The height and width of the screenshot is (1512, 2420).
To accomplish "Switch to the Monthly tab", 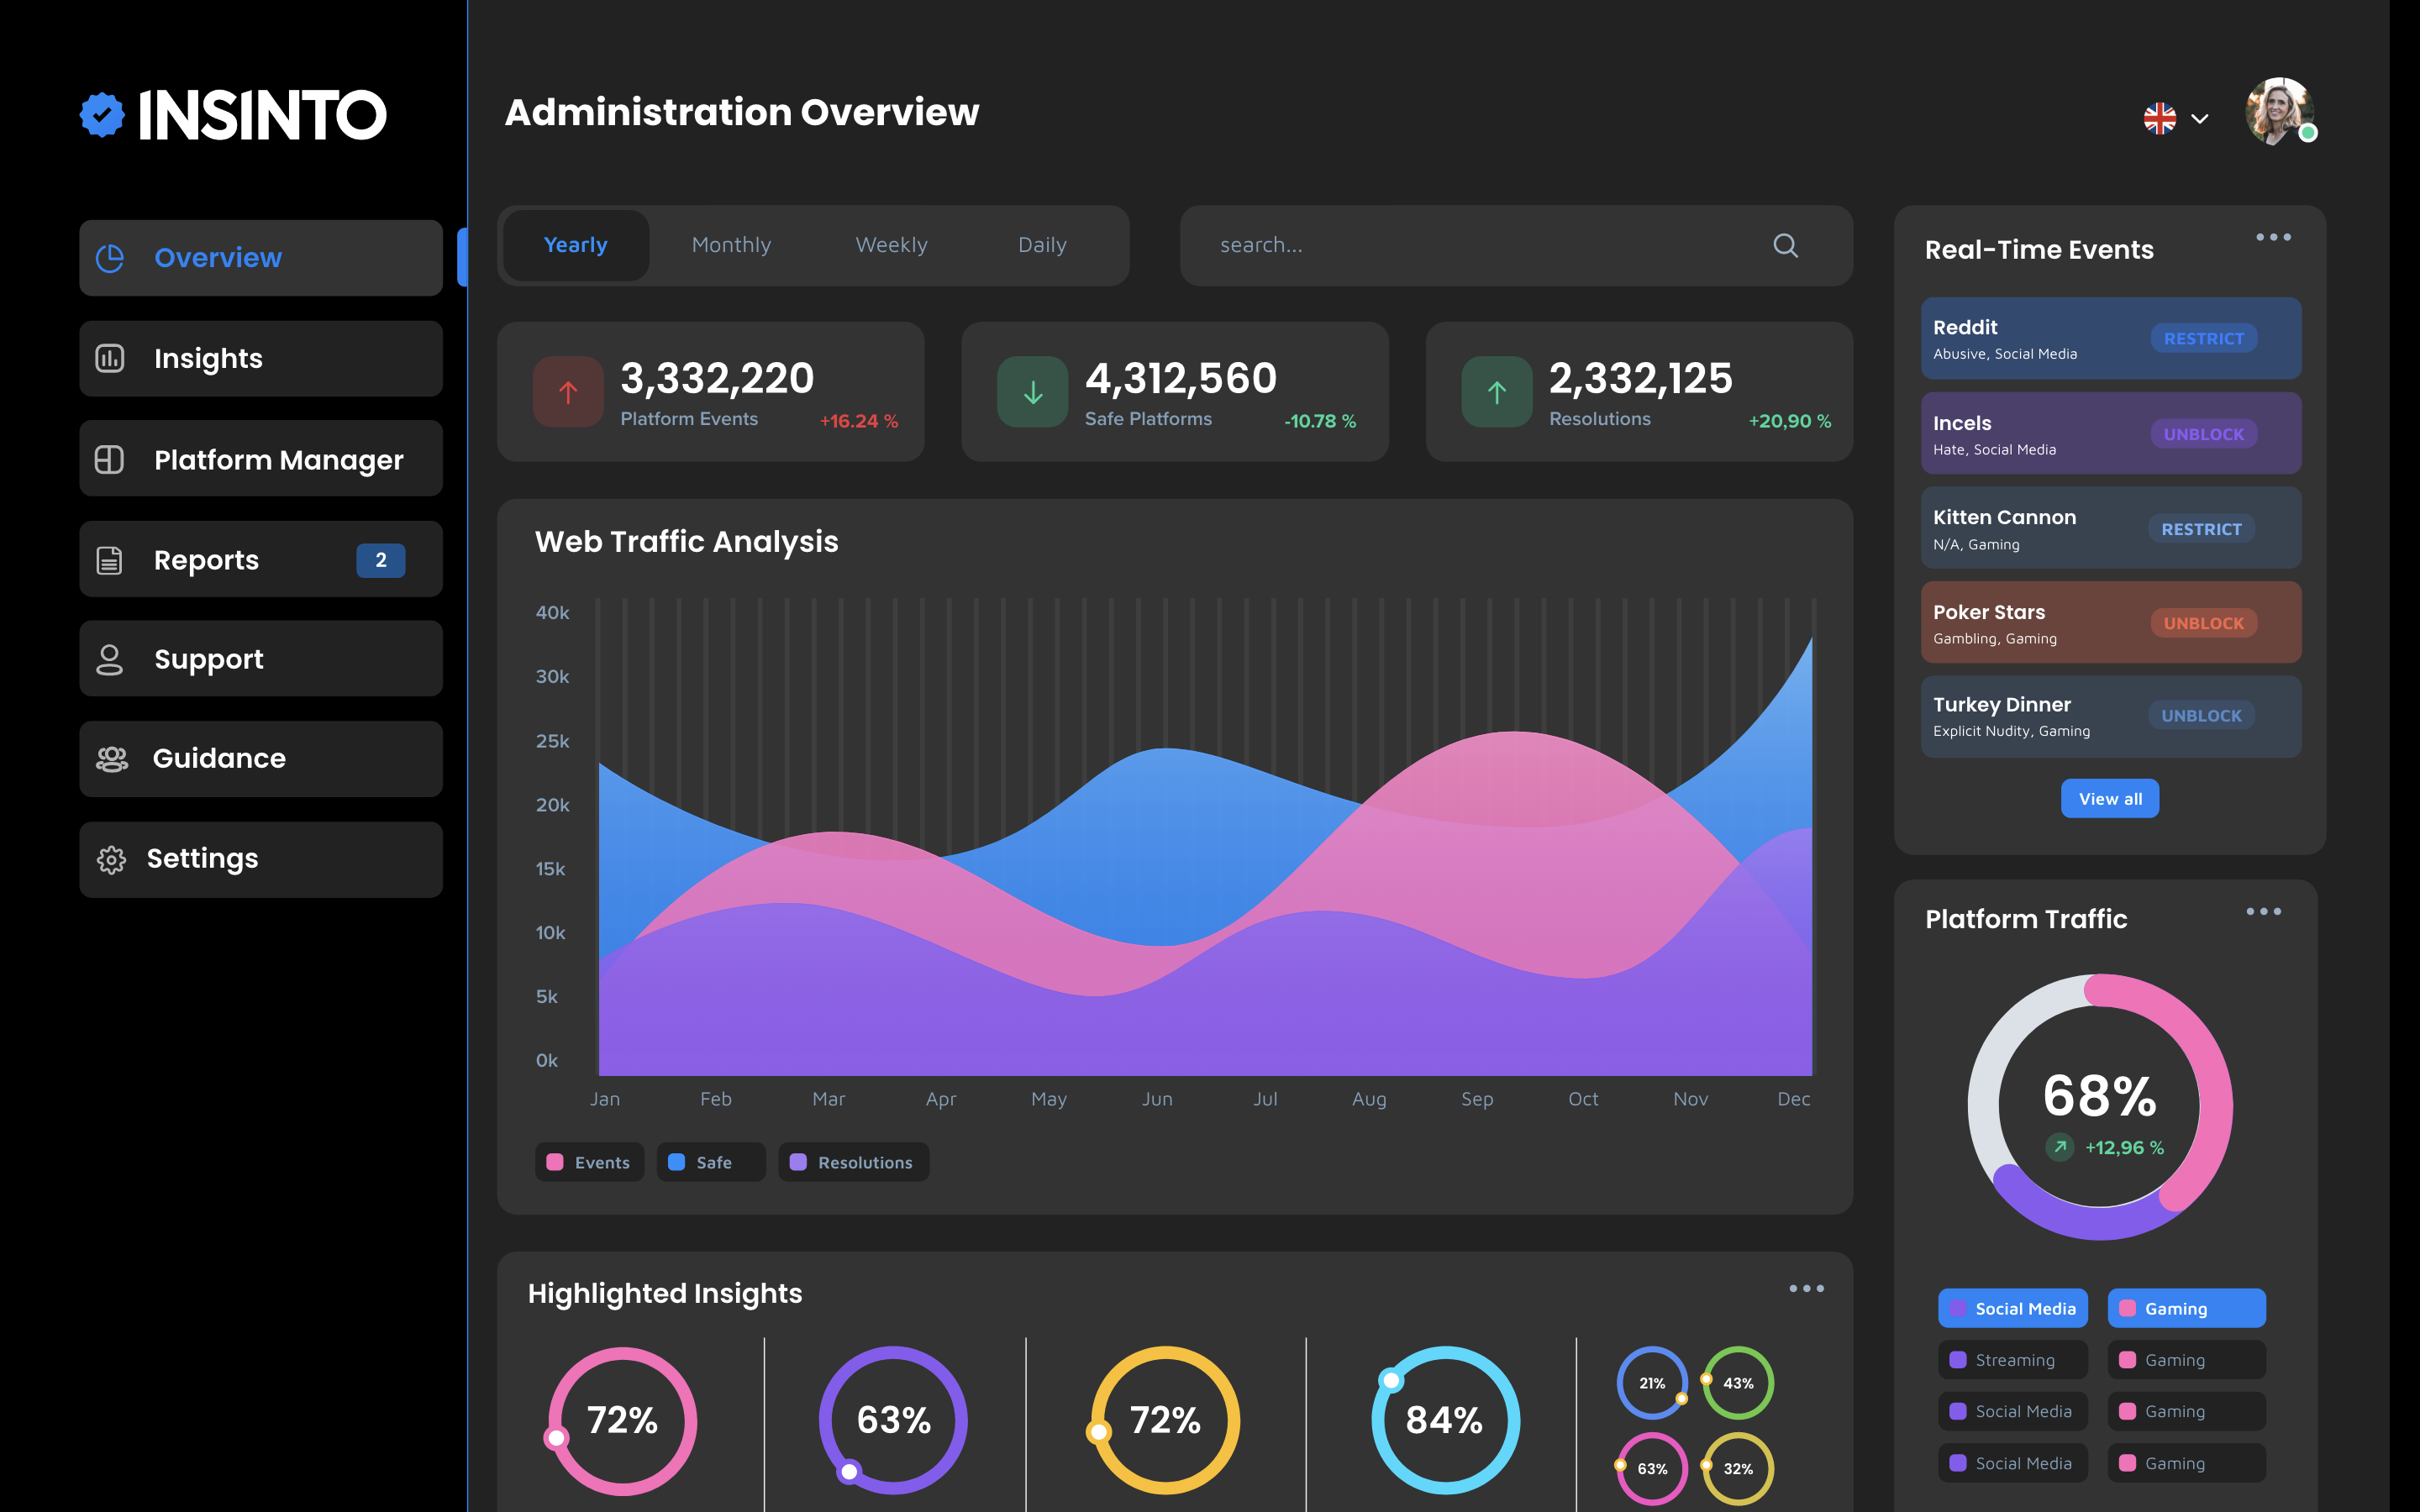I will click(x=731, y=245).
